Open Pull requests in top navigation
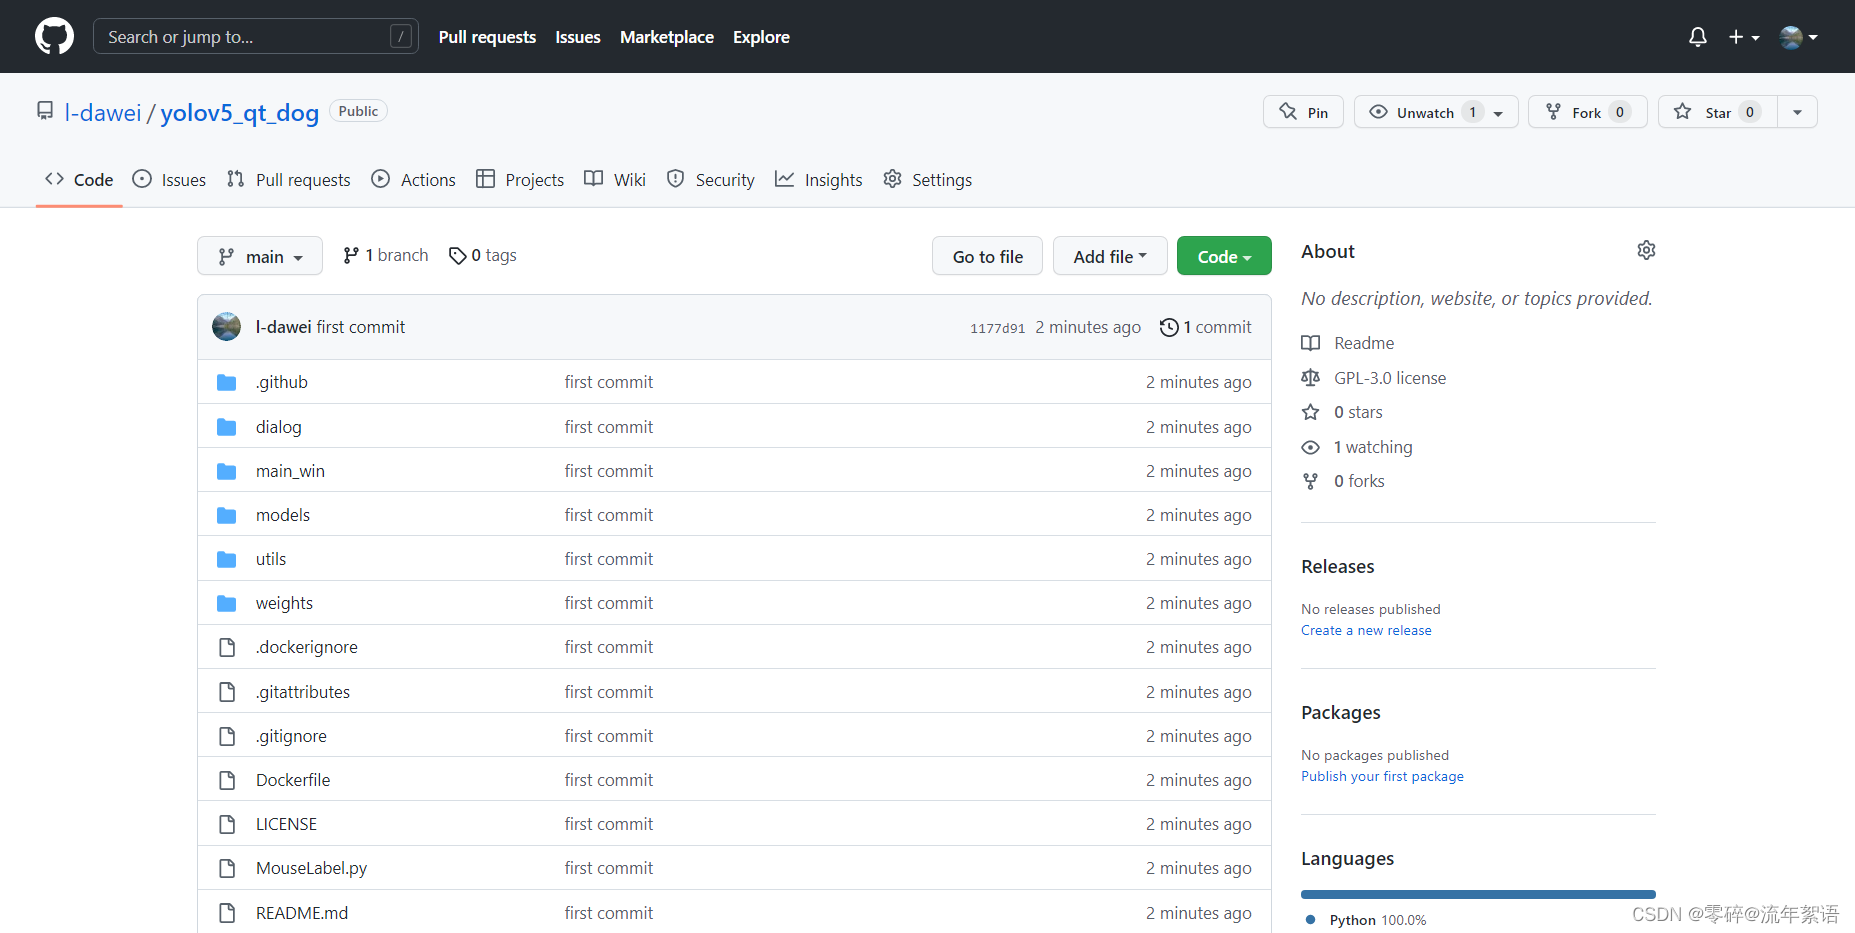 487,37
